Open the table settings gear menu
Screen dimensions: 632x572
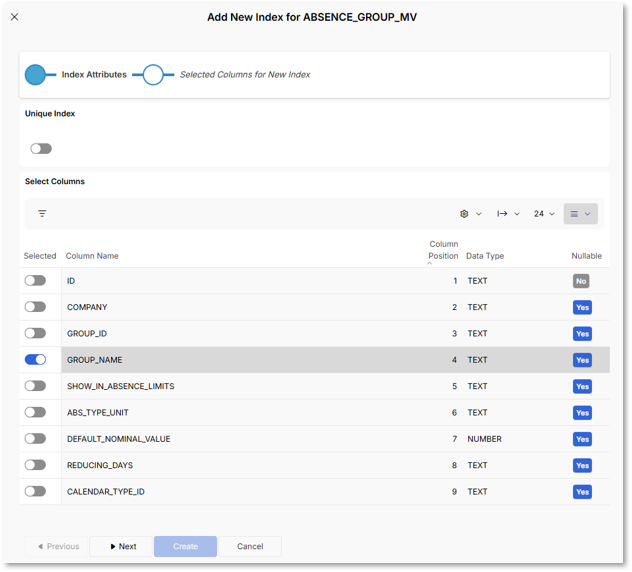[x=464, y=214]
